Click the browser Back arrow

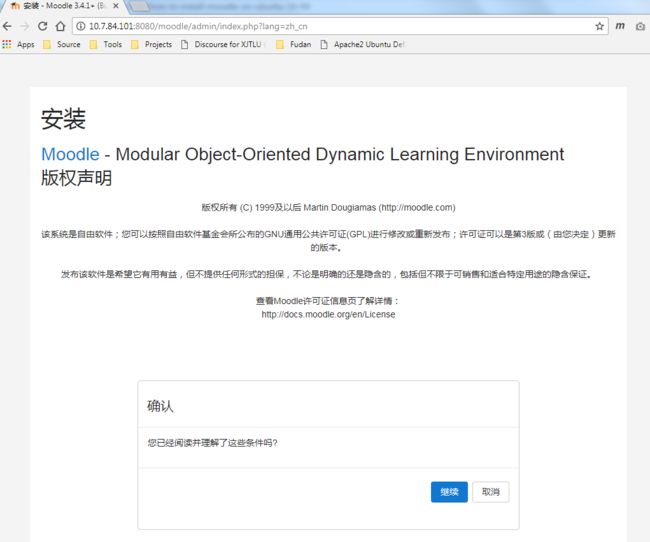point(7,26)
